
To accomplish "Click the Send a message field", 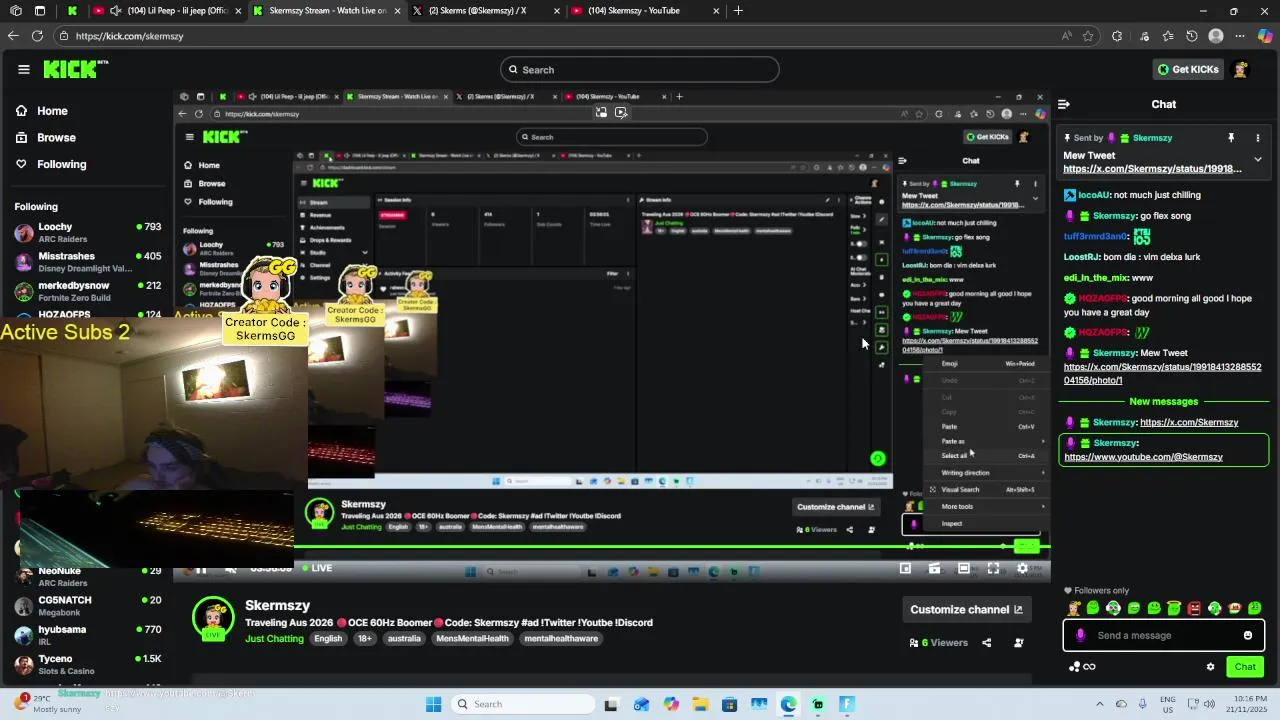I will (1164, 635).
